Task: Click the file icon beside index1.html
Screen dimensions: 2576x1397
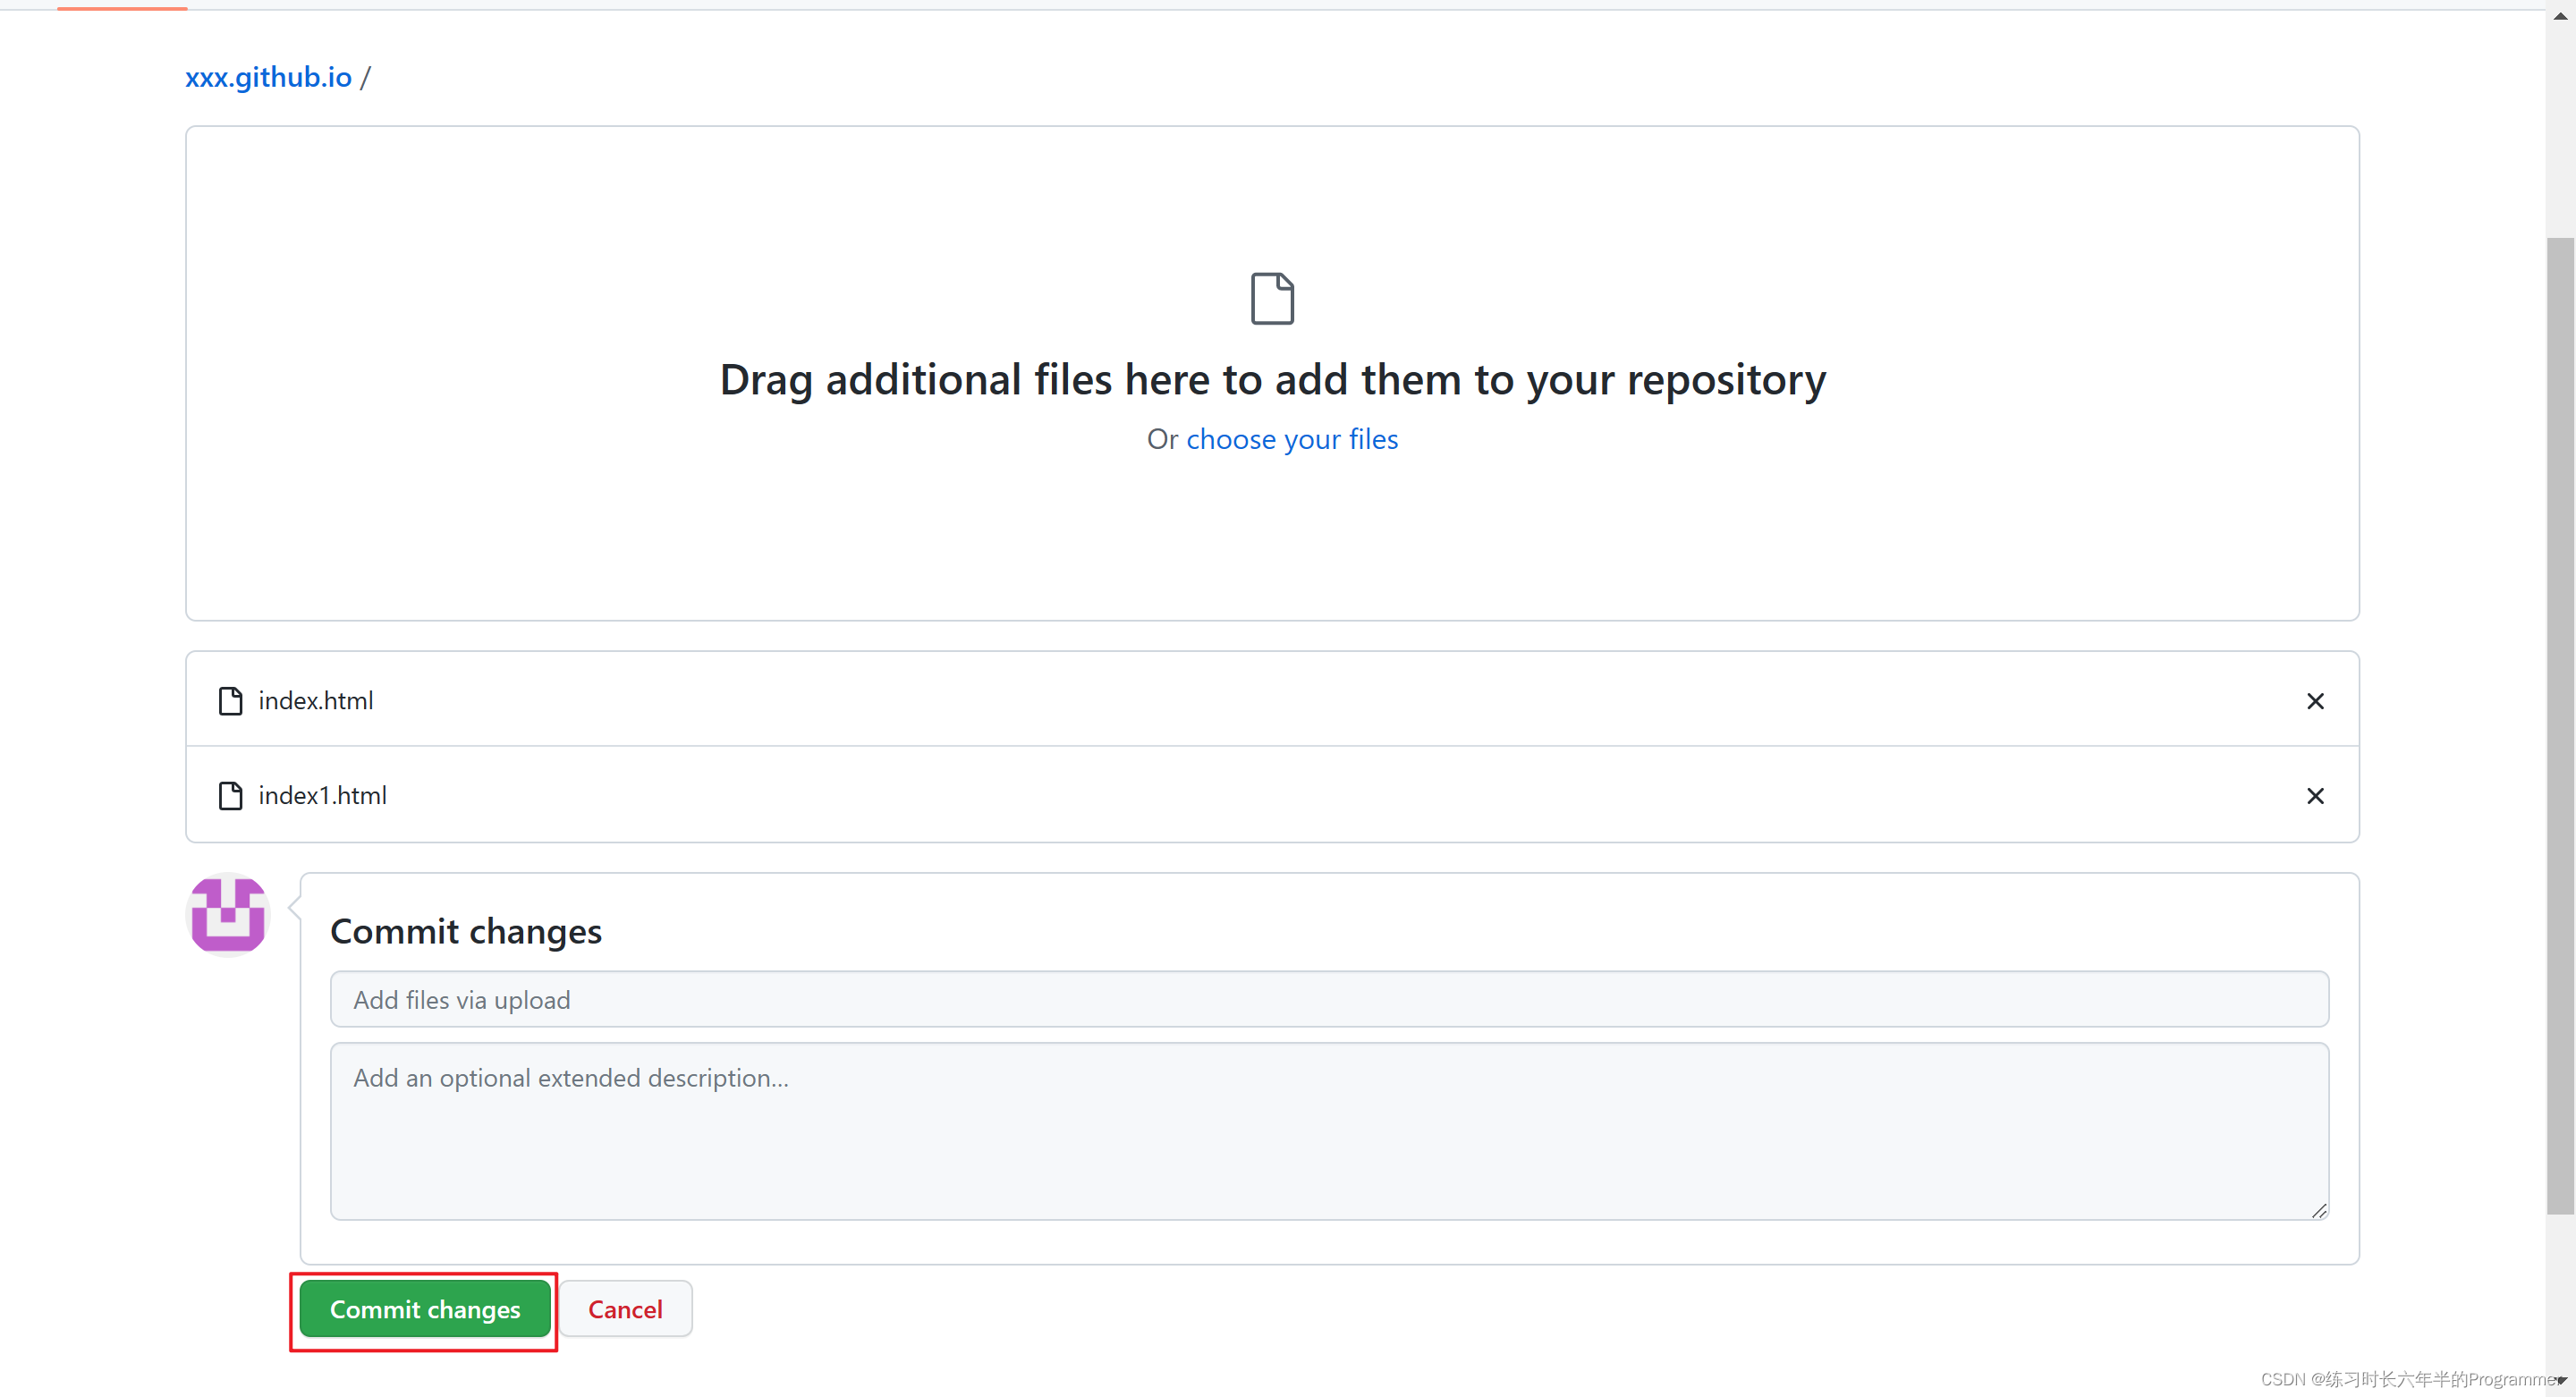Action: [230, 796]
